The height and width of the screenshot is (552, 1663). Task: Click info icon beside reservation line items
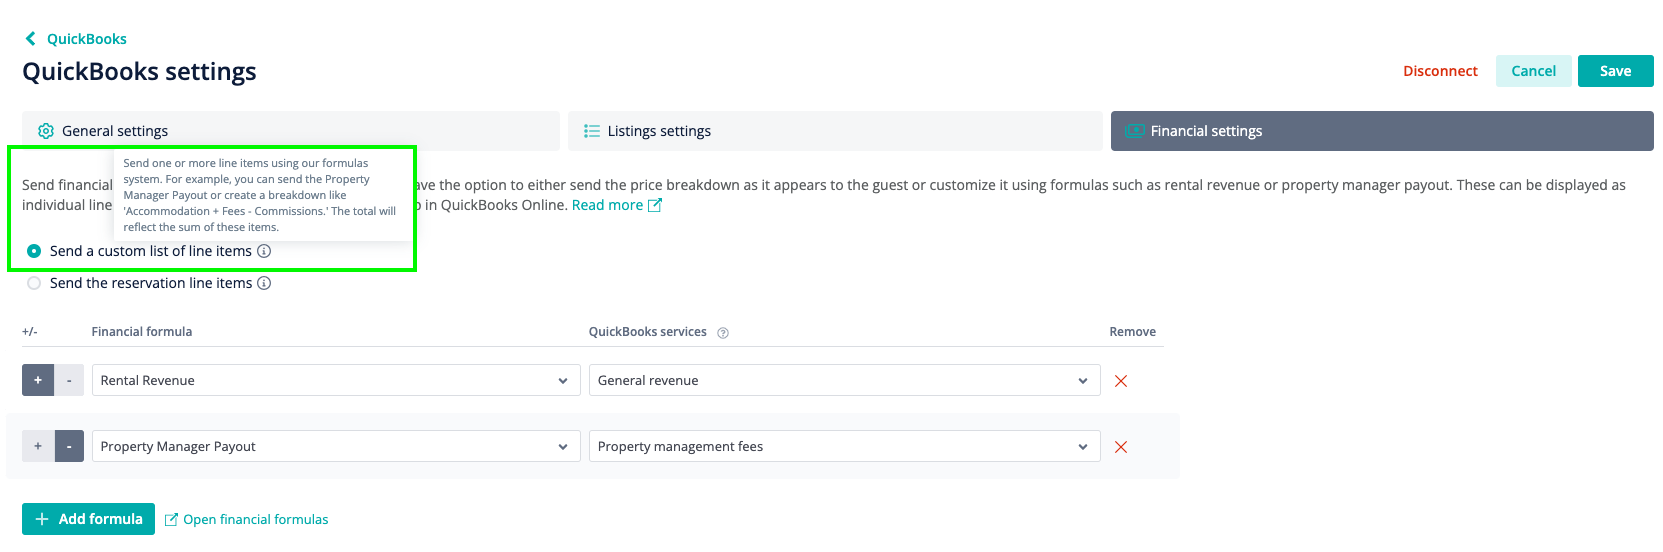pos(264,283)
